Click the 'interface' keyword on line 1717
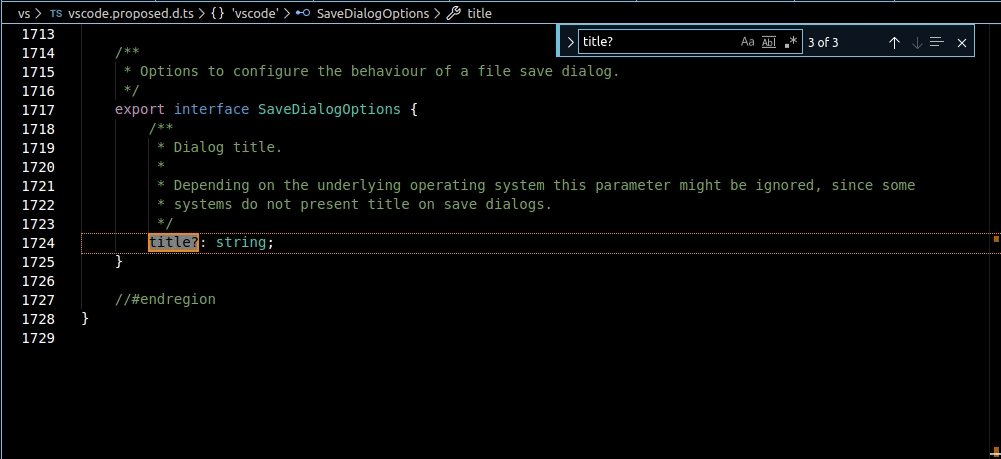Screen dimensions: 1001x459 click(211, 109)
